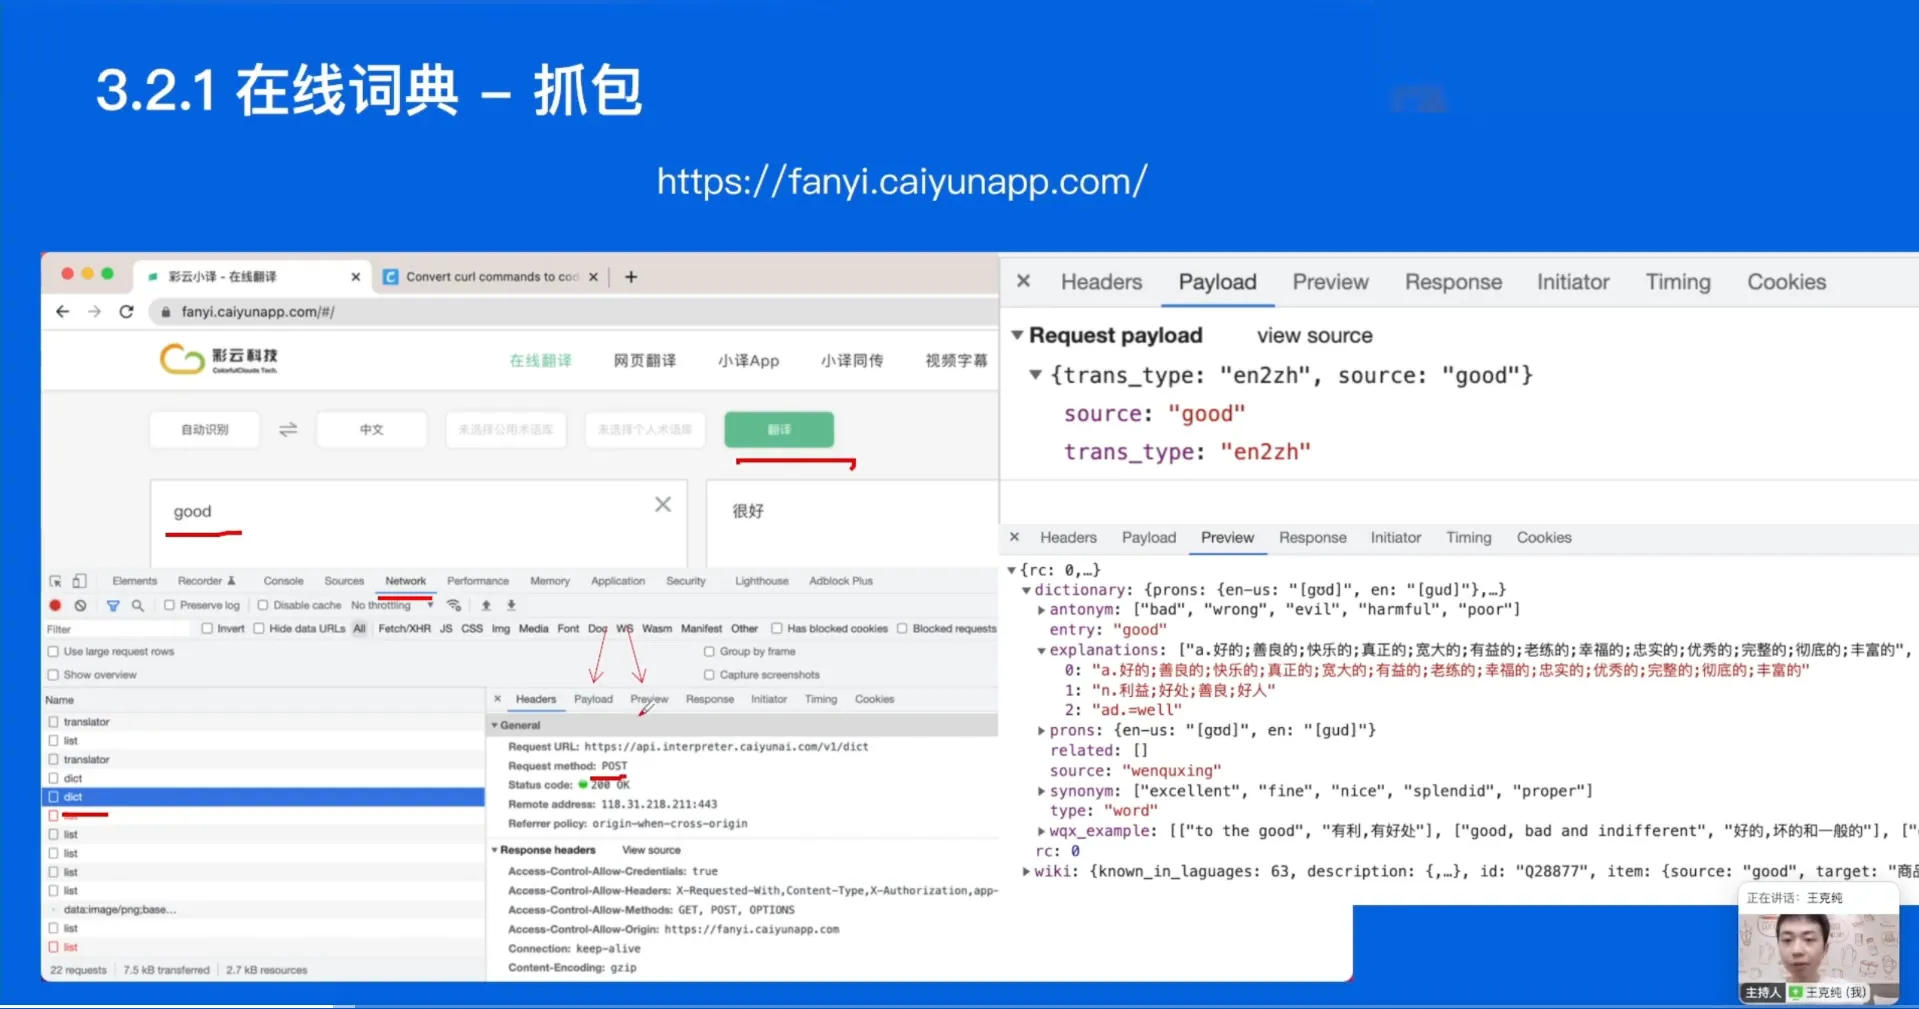Click the site lock icon in address bar
The width and height of the screenshot is (1919, 1009).
click(166, 312)
